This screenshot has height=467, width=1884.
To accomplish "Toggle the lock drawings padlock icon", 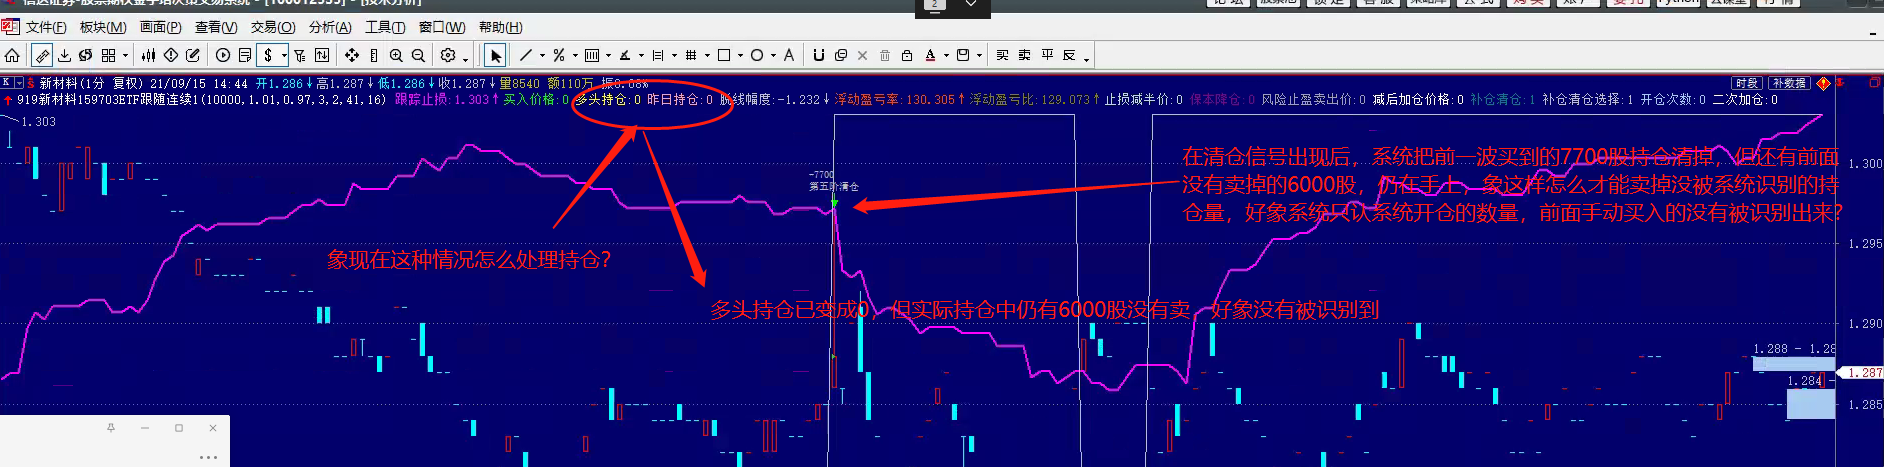I will tap(907, 55).
